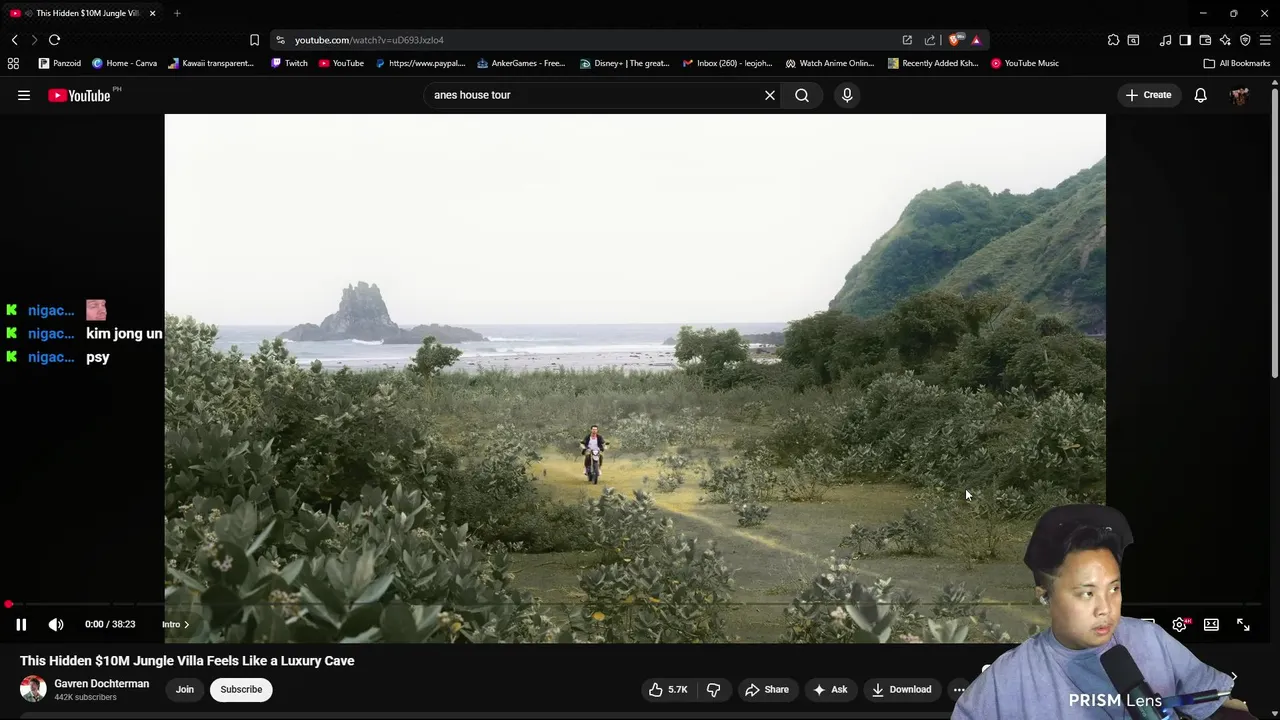Start voice search with microphone
The image size is (1280, 720).
tap(847, 95)
